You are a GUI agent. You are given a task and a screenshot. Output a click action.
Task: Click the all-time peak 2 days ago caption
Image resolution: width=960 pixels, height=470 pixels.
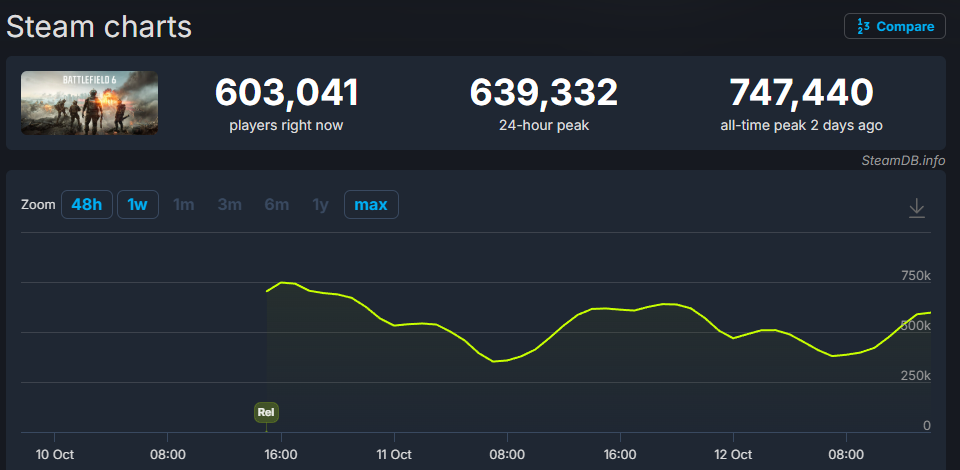pos(801,125)
